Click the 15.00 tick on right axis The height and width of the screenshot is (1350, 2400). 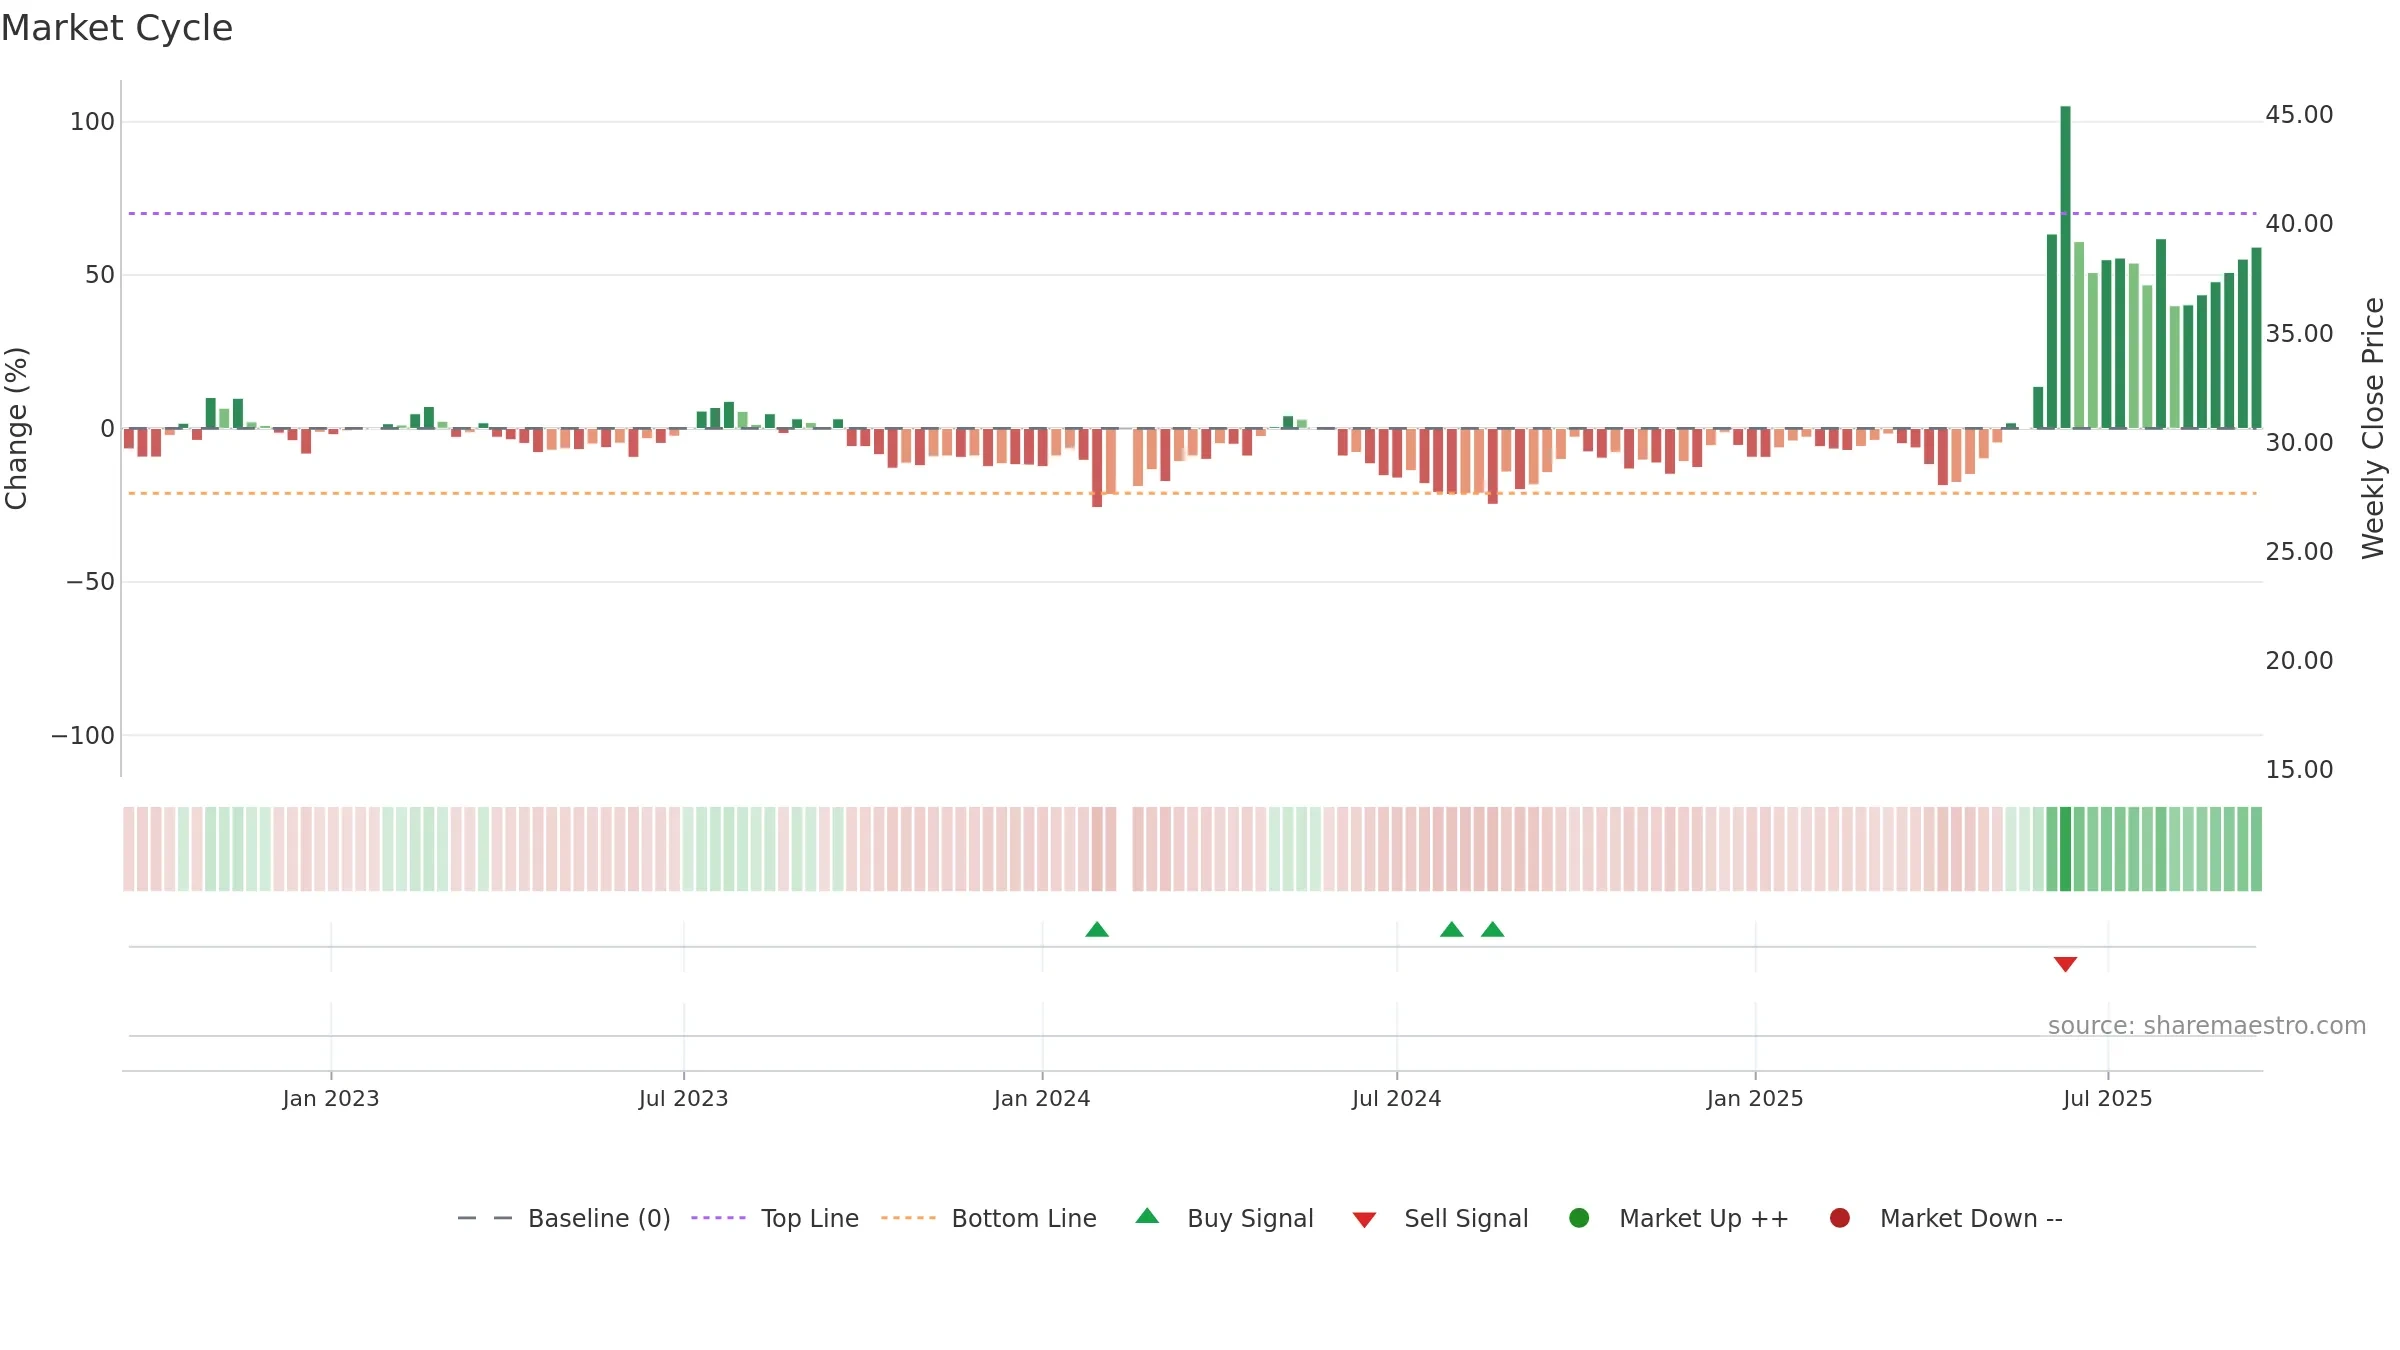2299,770
